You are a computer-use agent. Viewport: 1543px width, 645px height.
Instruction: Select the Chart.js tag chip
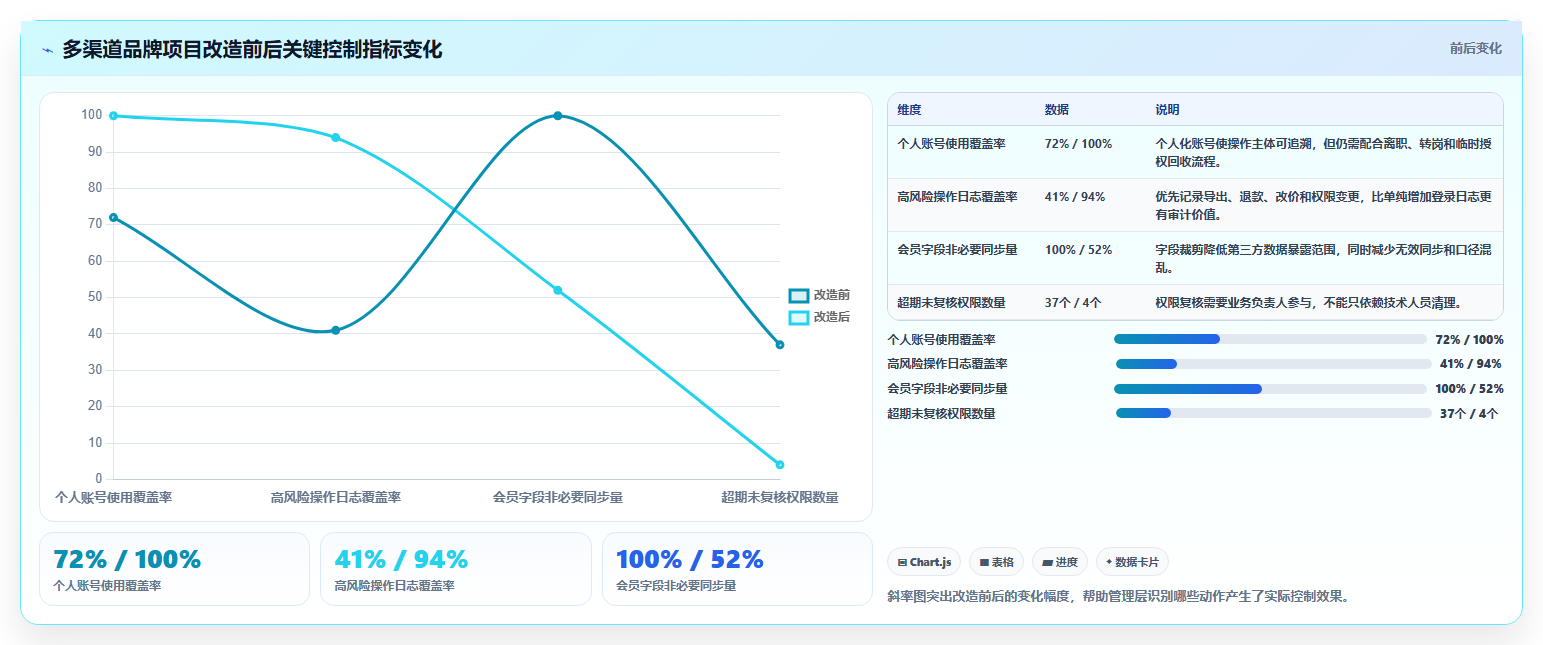pos(924,562)
